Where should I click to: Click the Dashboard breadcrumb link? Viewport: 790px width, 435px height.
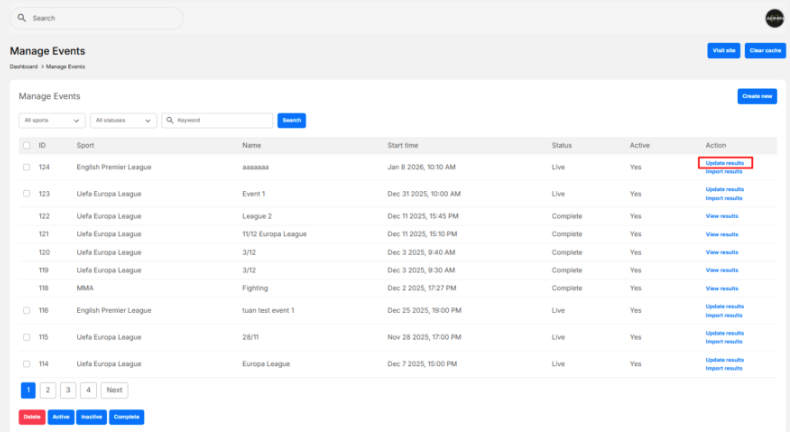(23, 66)
